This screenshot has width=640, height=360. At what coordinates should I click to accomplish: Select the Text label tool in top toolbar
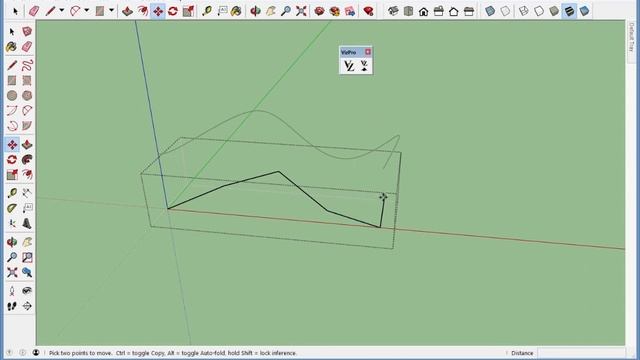click(x=222, y=11)
